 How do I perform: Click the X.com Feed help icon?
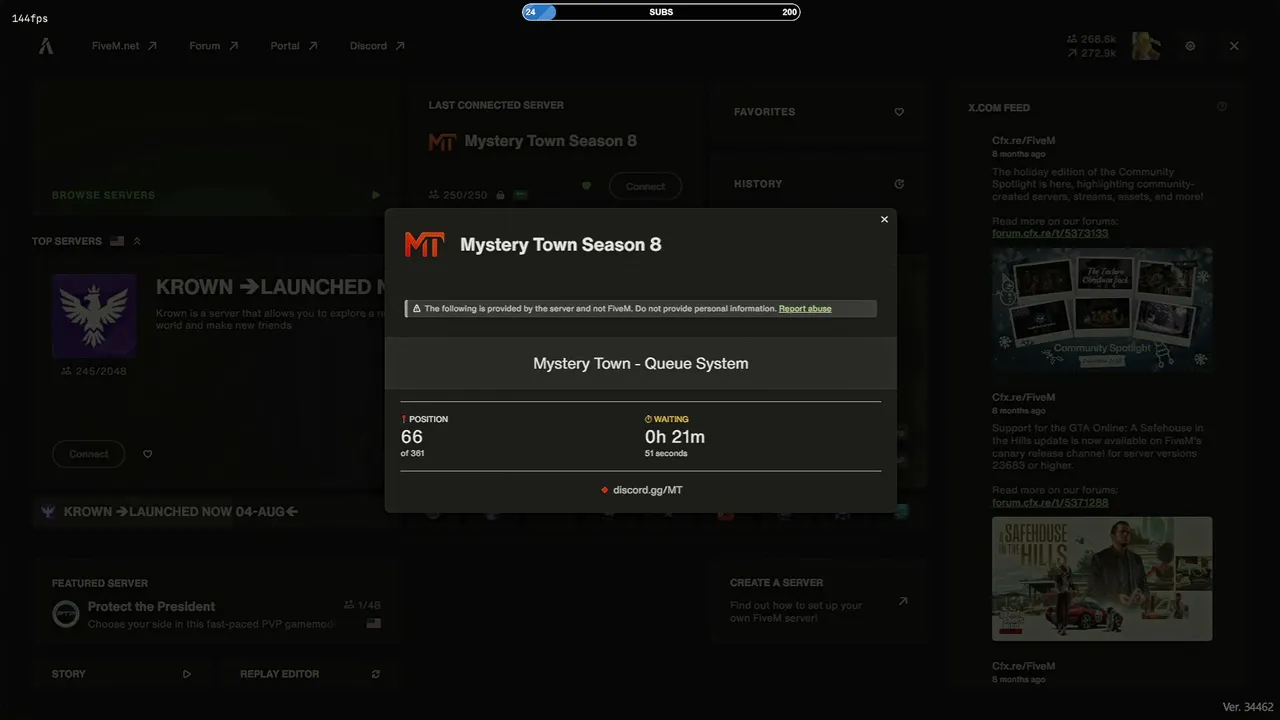(1222, 107)
